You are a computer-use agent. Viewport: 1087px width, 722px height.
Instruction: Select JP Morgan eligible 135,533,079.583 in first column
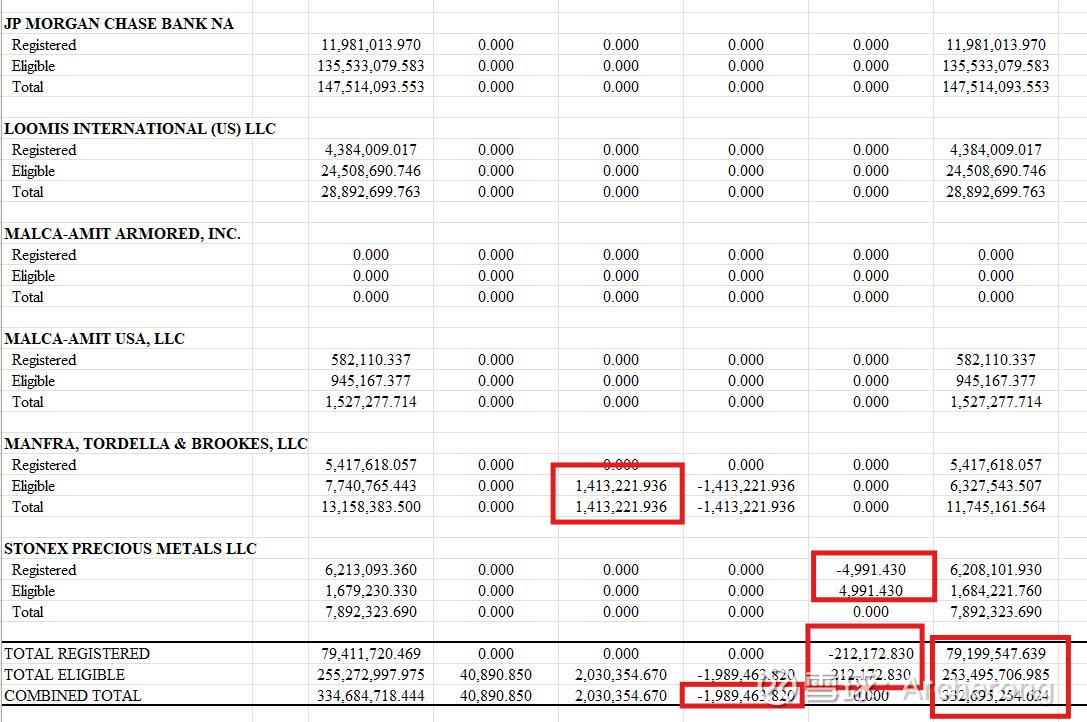coord(371,66)
